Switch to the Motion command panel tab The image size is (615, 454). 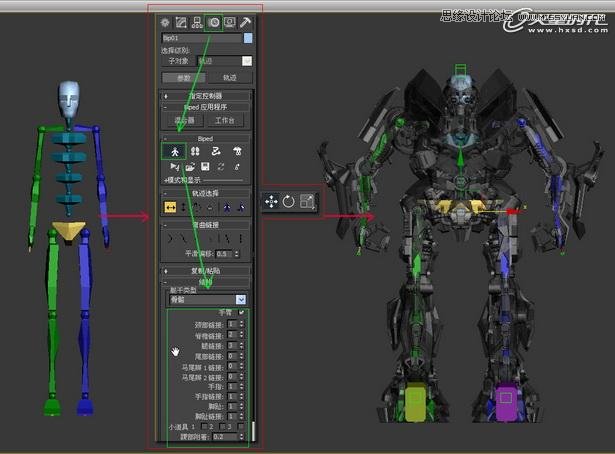coord(214,23)
